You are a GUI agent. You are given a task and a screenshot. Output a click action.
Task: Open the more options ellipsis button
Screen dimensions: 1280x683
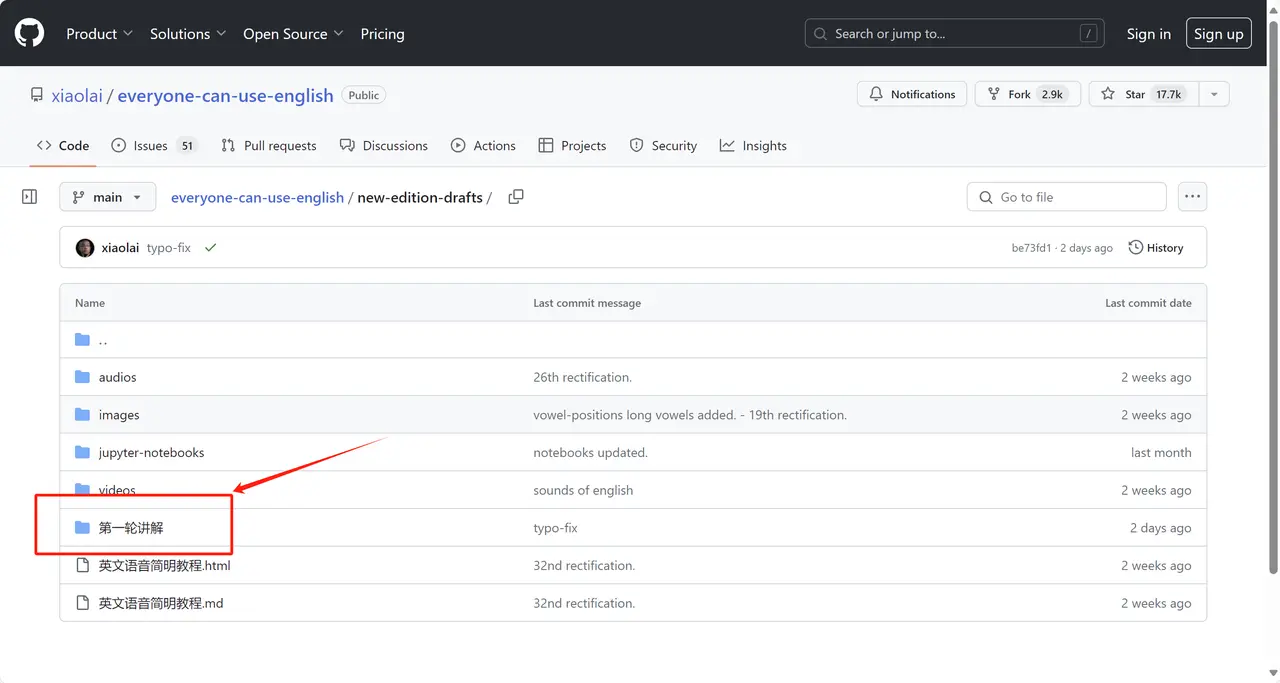point(1192,197)
